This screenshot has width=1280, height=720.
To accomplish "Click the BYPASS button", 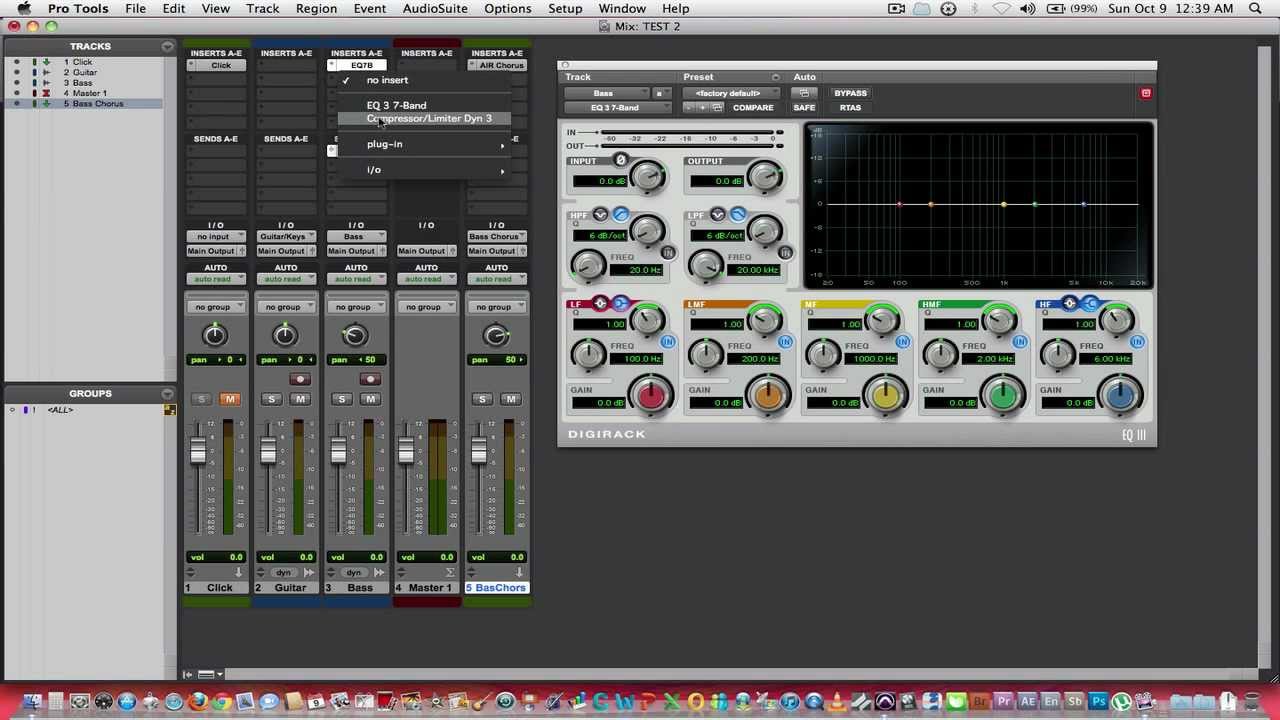I will 850,93.
